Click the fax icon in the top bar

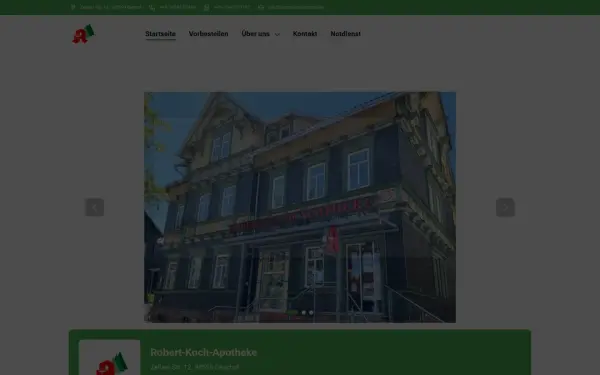(206, 7)
